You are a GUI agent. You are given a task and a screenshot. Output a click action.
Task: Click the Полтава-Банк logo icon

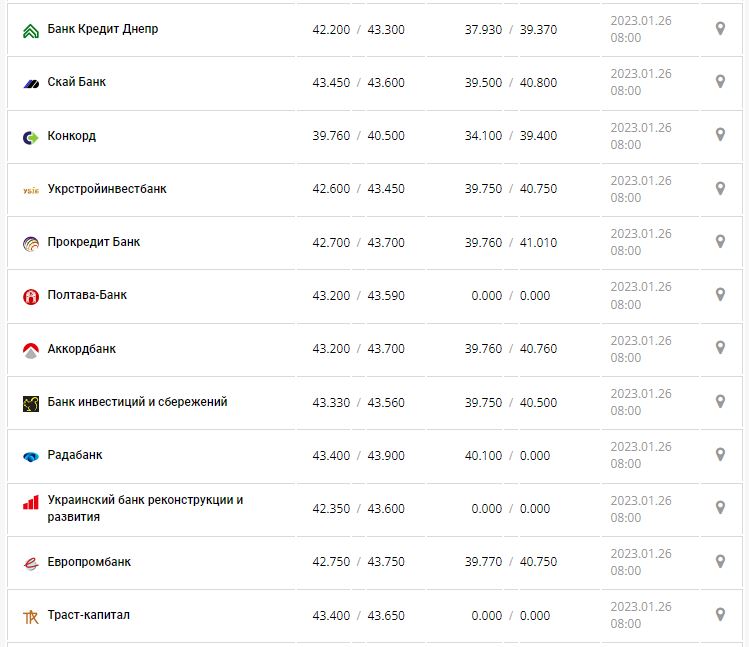point(31,297)
